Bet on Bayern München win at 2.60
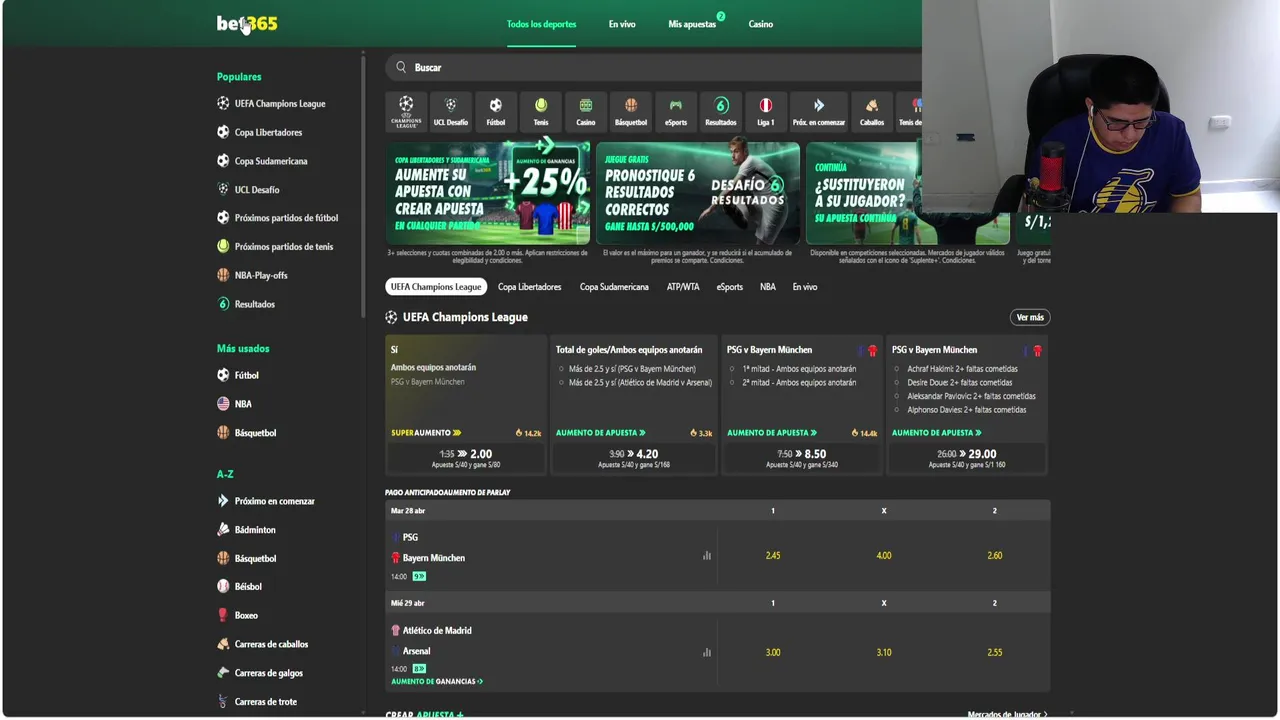The image size is (1280, 720). 994,555
